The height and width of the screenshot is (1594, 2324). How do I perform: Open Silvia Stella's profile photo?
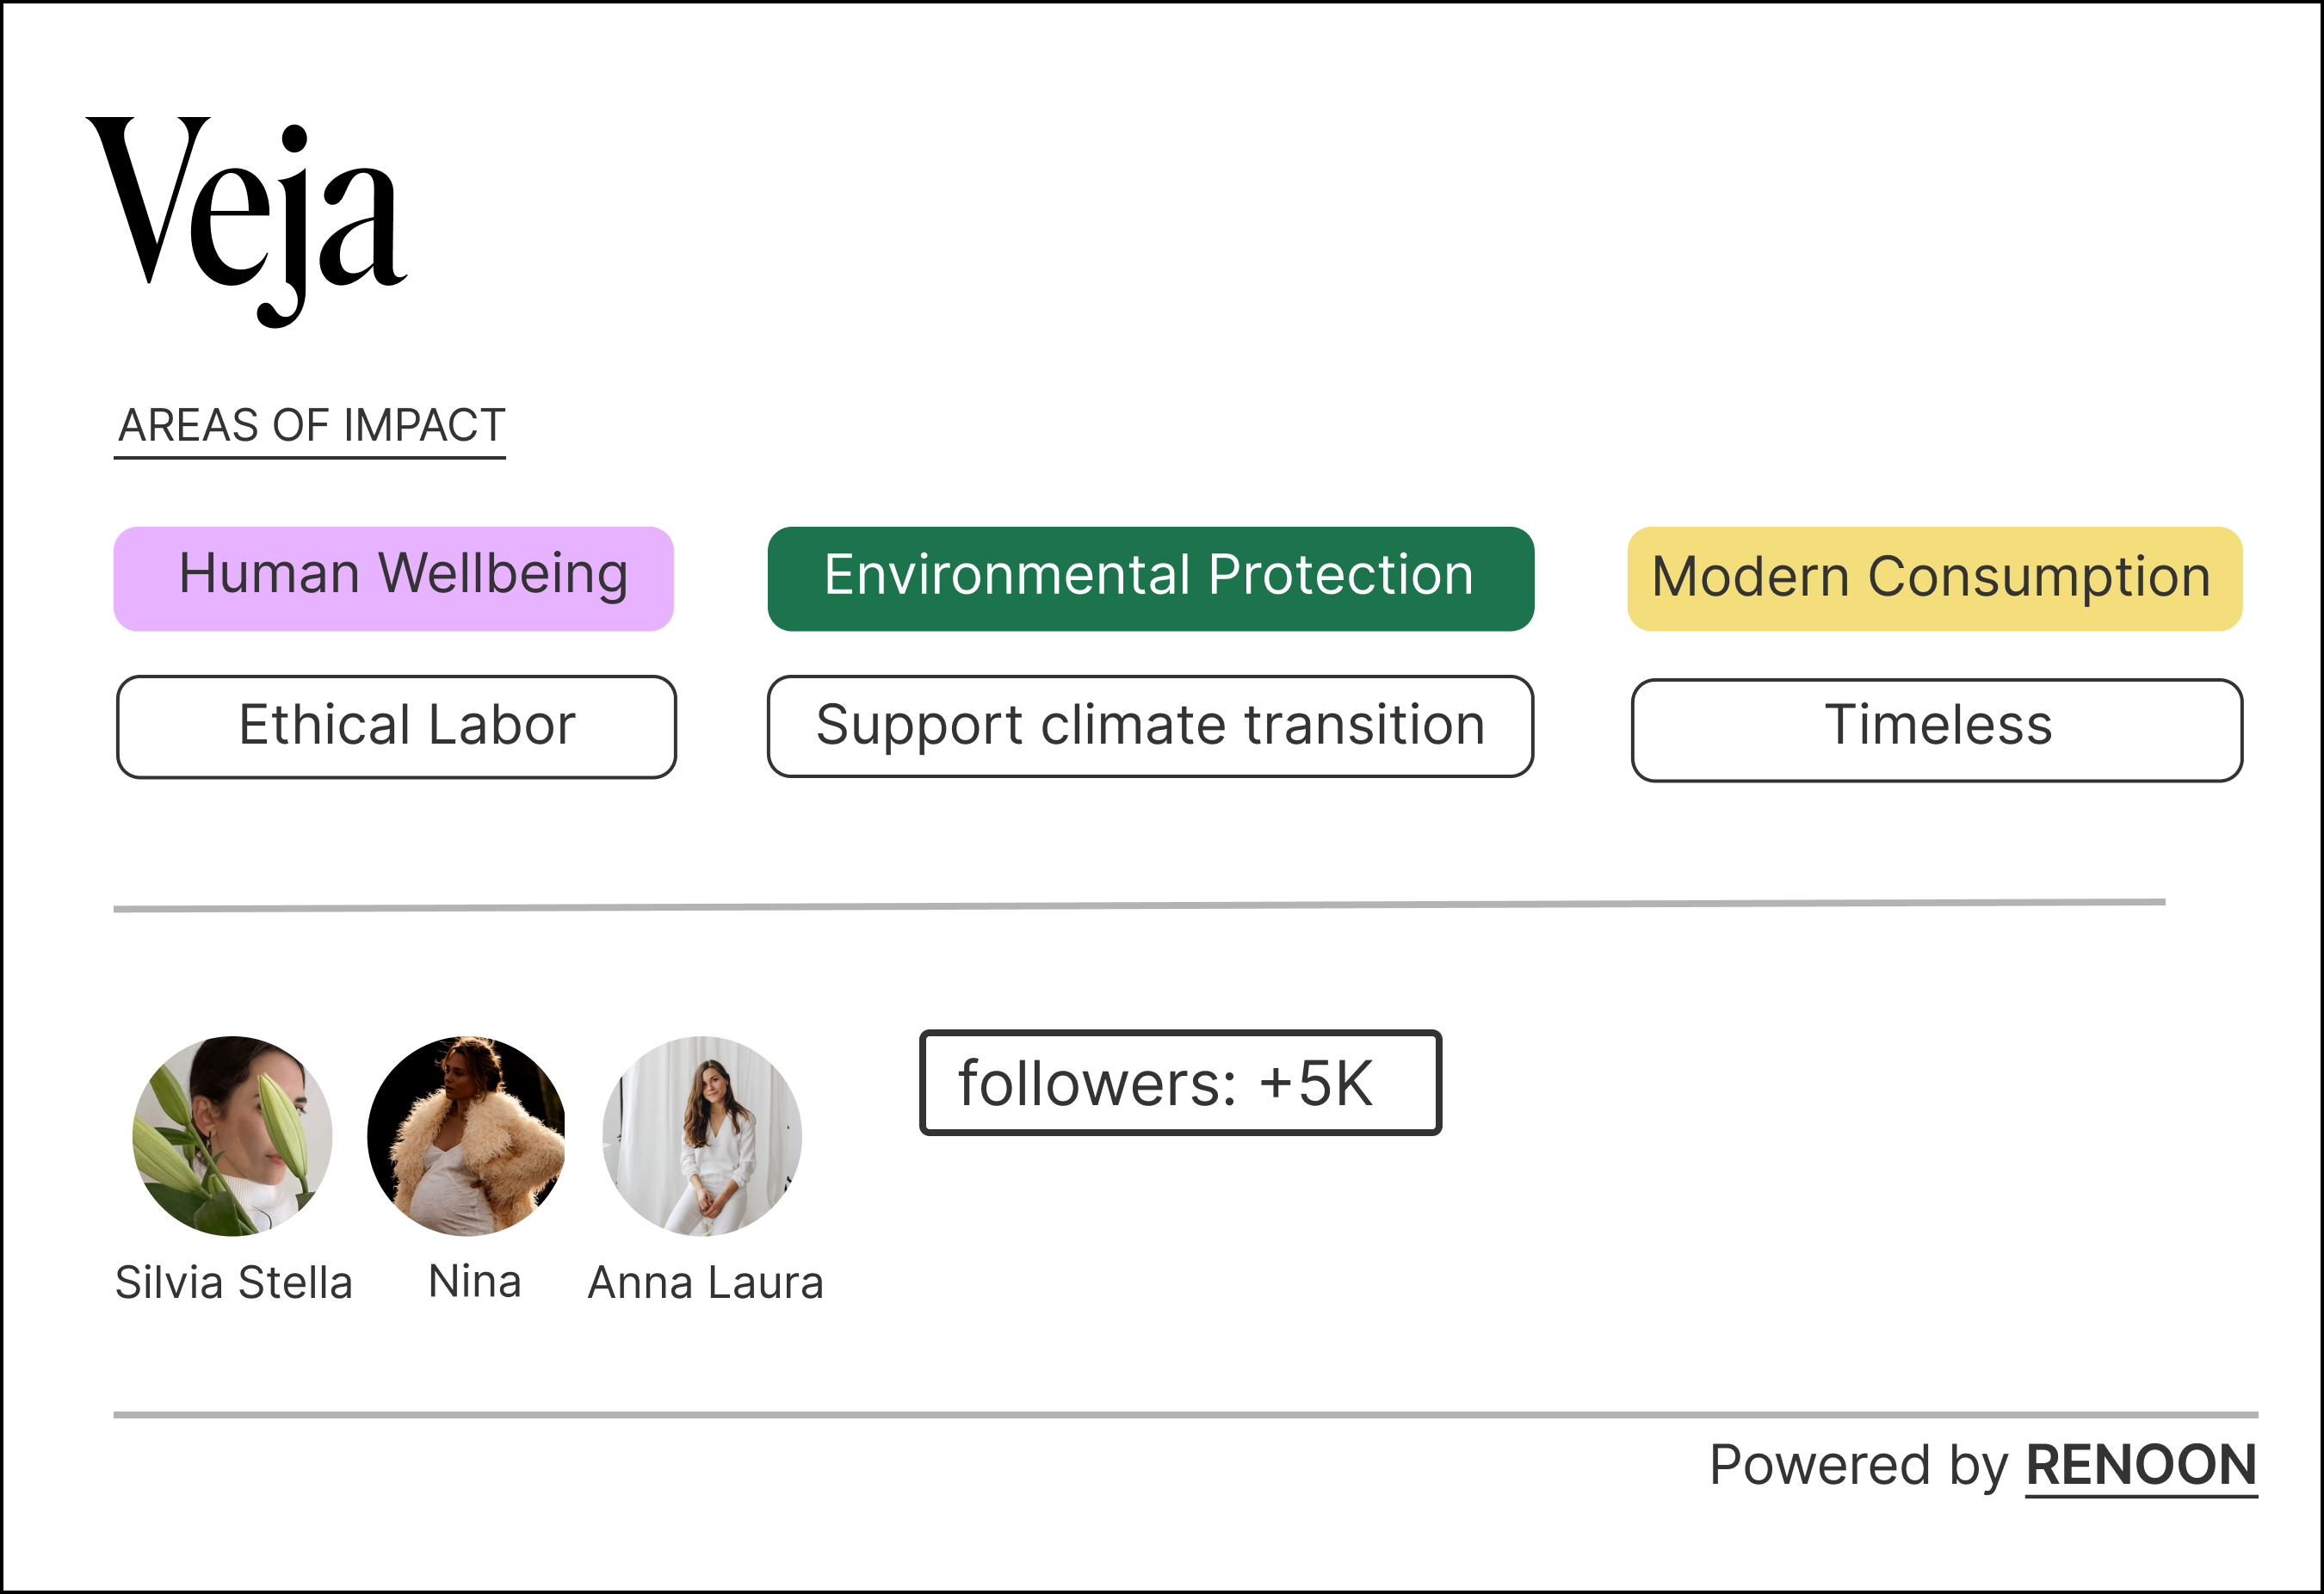tap(232, 1136)
